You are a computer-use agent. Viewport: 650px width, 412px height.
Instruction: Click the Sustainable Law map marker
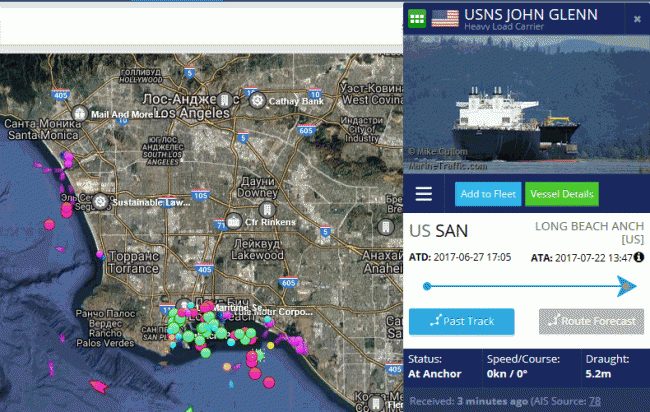coord(100,201)
